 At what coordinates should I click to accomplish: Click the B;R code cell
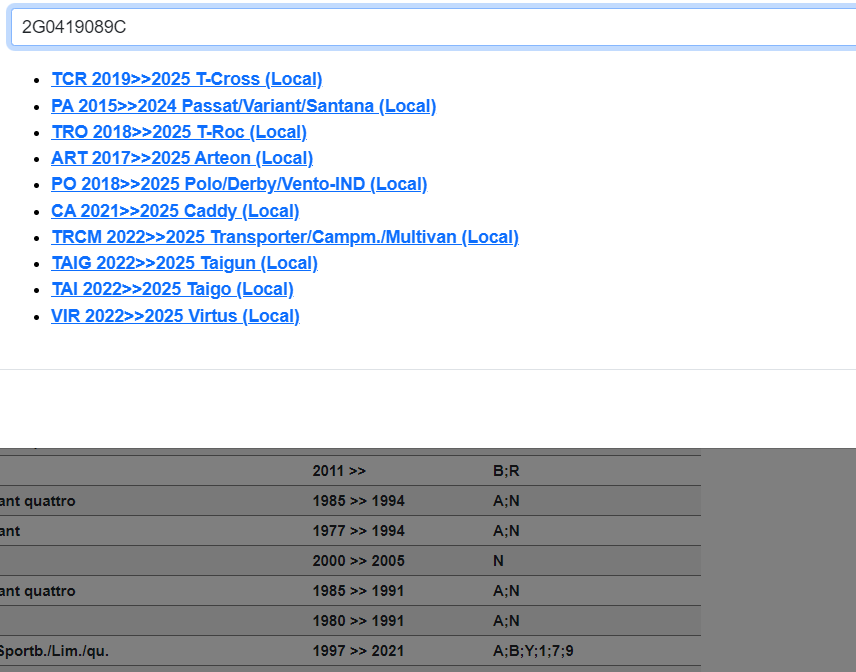tap(506, 471)
